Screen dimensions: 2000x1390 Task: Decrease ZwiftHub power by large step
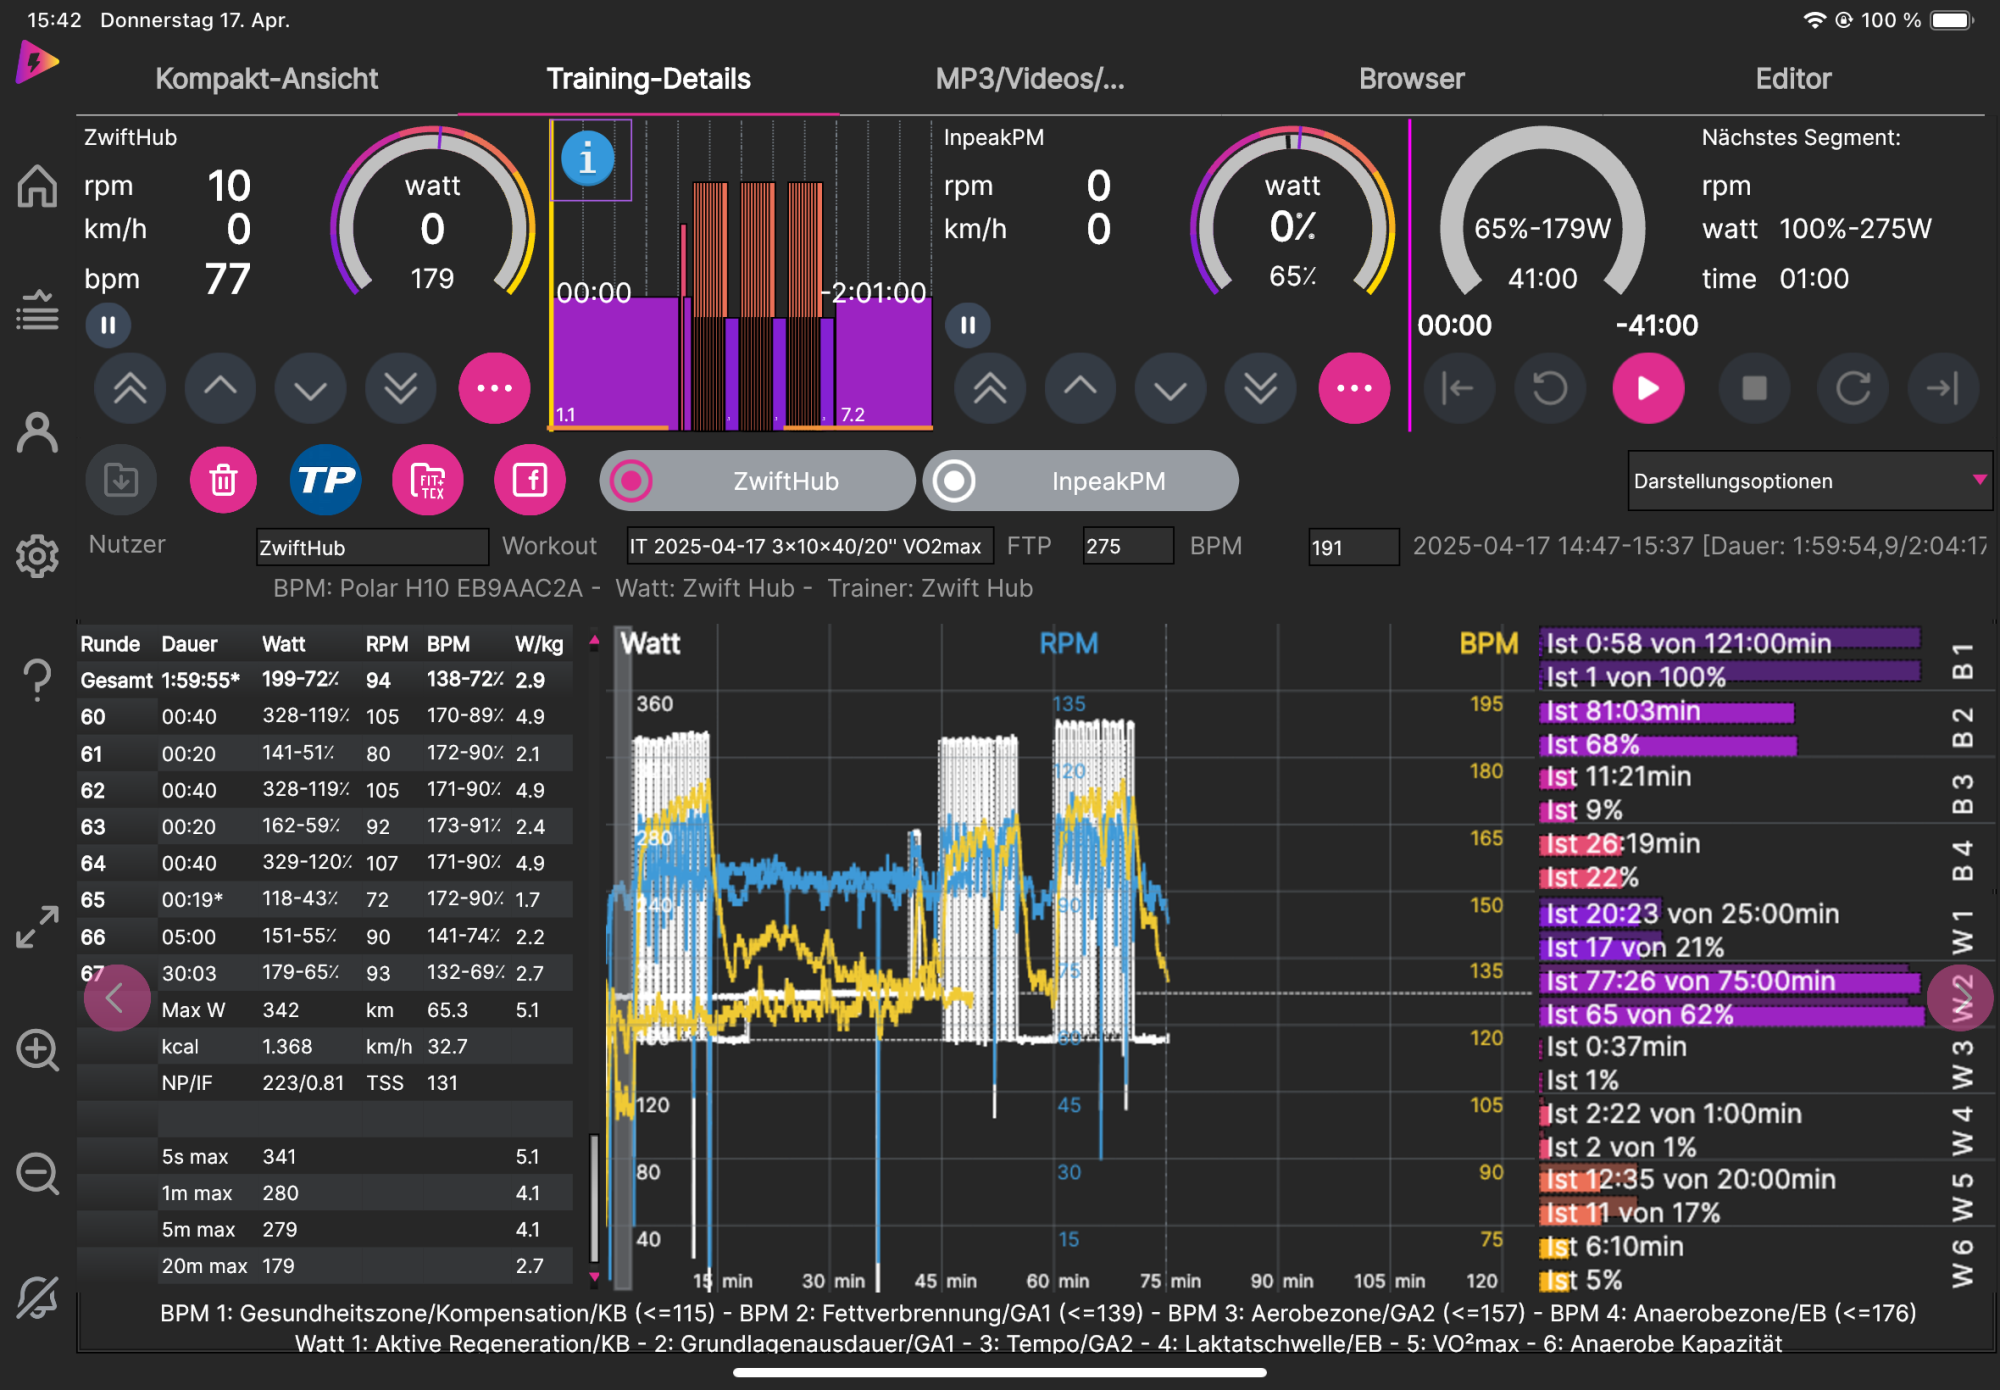click(x=401, y=388)
